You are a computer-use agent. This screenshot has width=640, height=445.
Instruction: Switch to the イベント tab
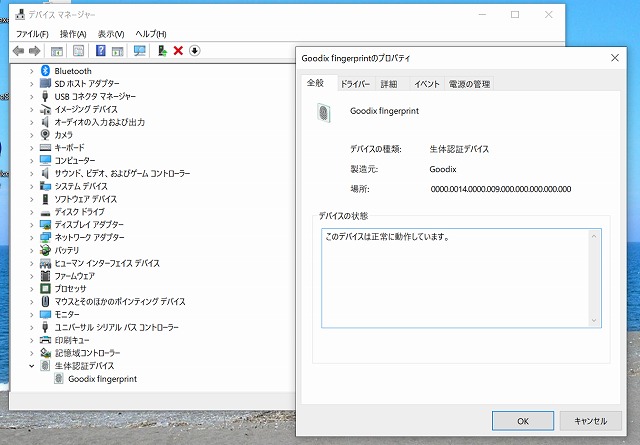pyautogui.click(x=427, y=84)
